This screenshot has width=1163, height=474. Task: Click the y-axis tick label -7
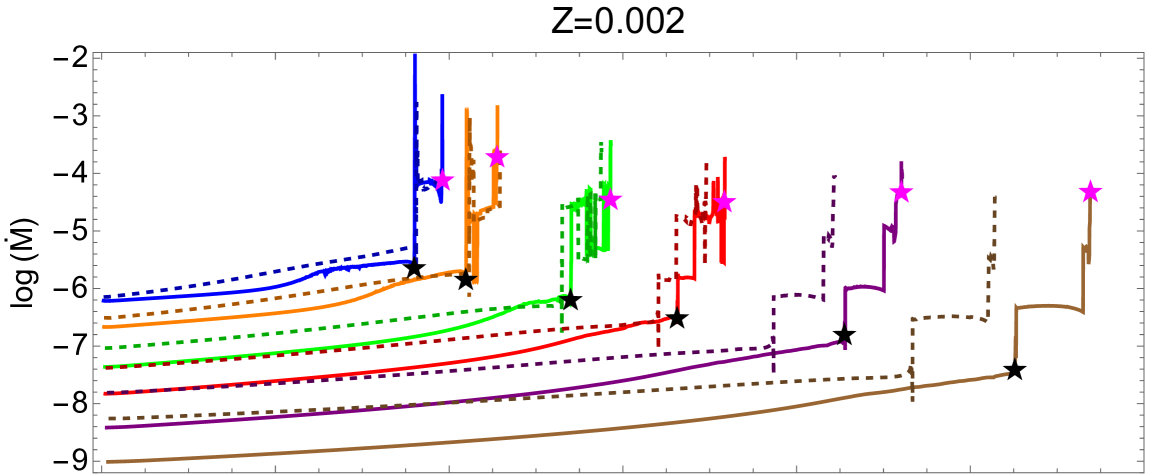[x=71, y=346]
